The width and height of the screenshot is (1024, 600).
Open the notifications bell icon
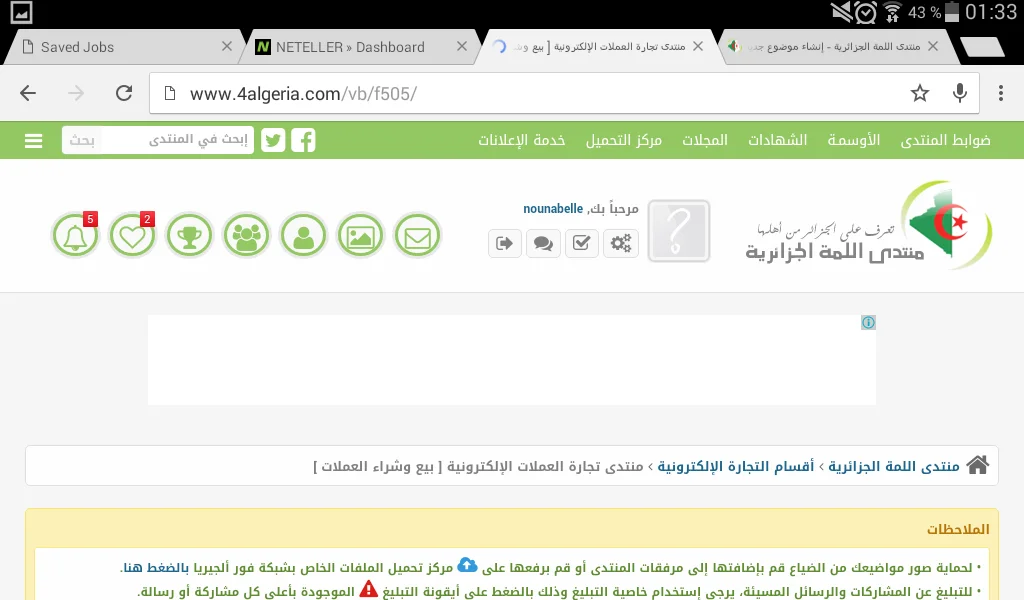[75, 237]
